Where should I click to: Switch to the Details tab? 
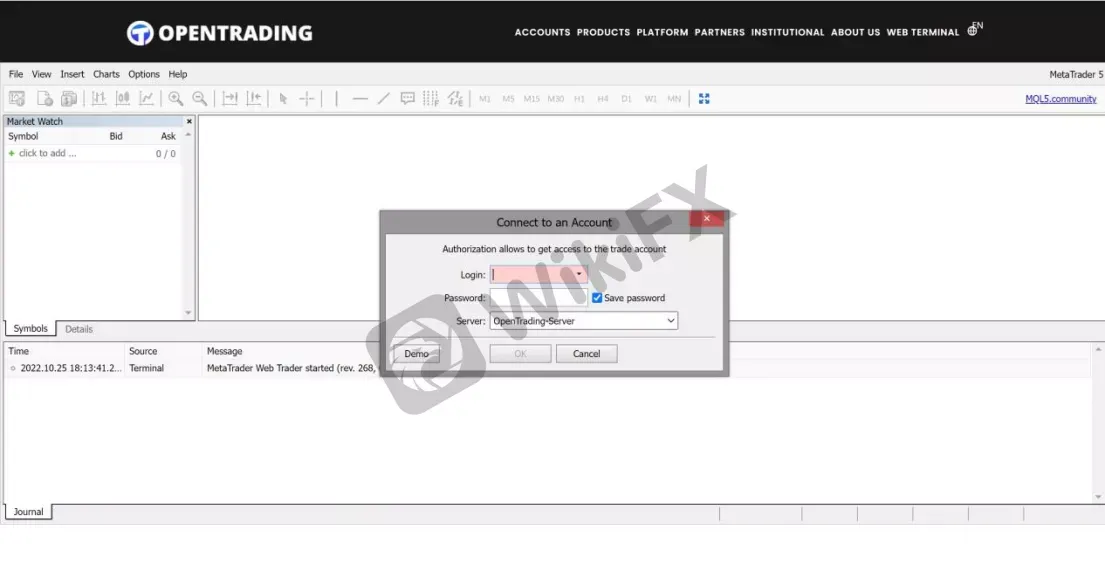click(x=79, y=329)
